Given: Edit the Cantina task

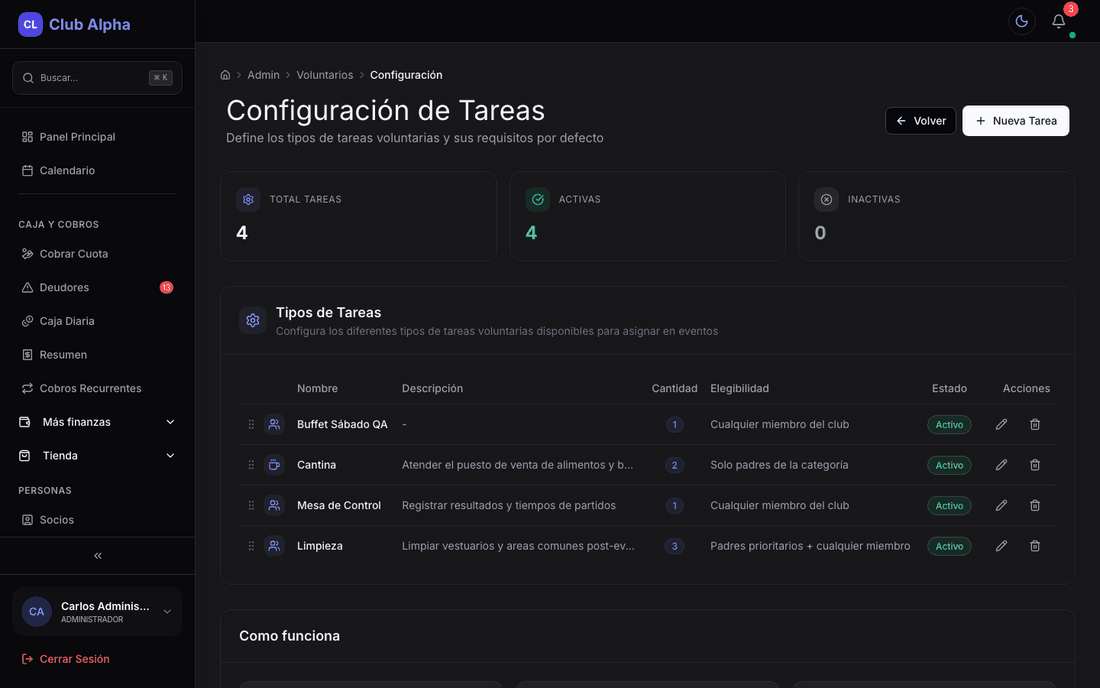Looking at the screenshot, I should (1001, 465).
